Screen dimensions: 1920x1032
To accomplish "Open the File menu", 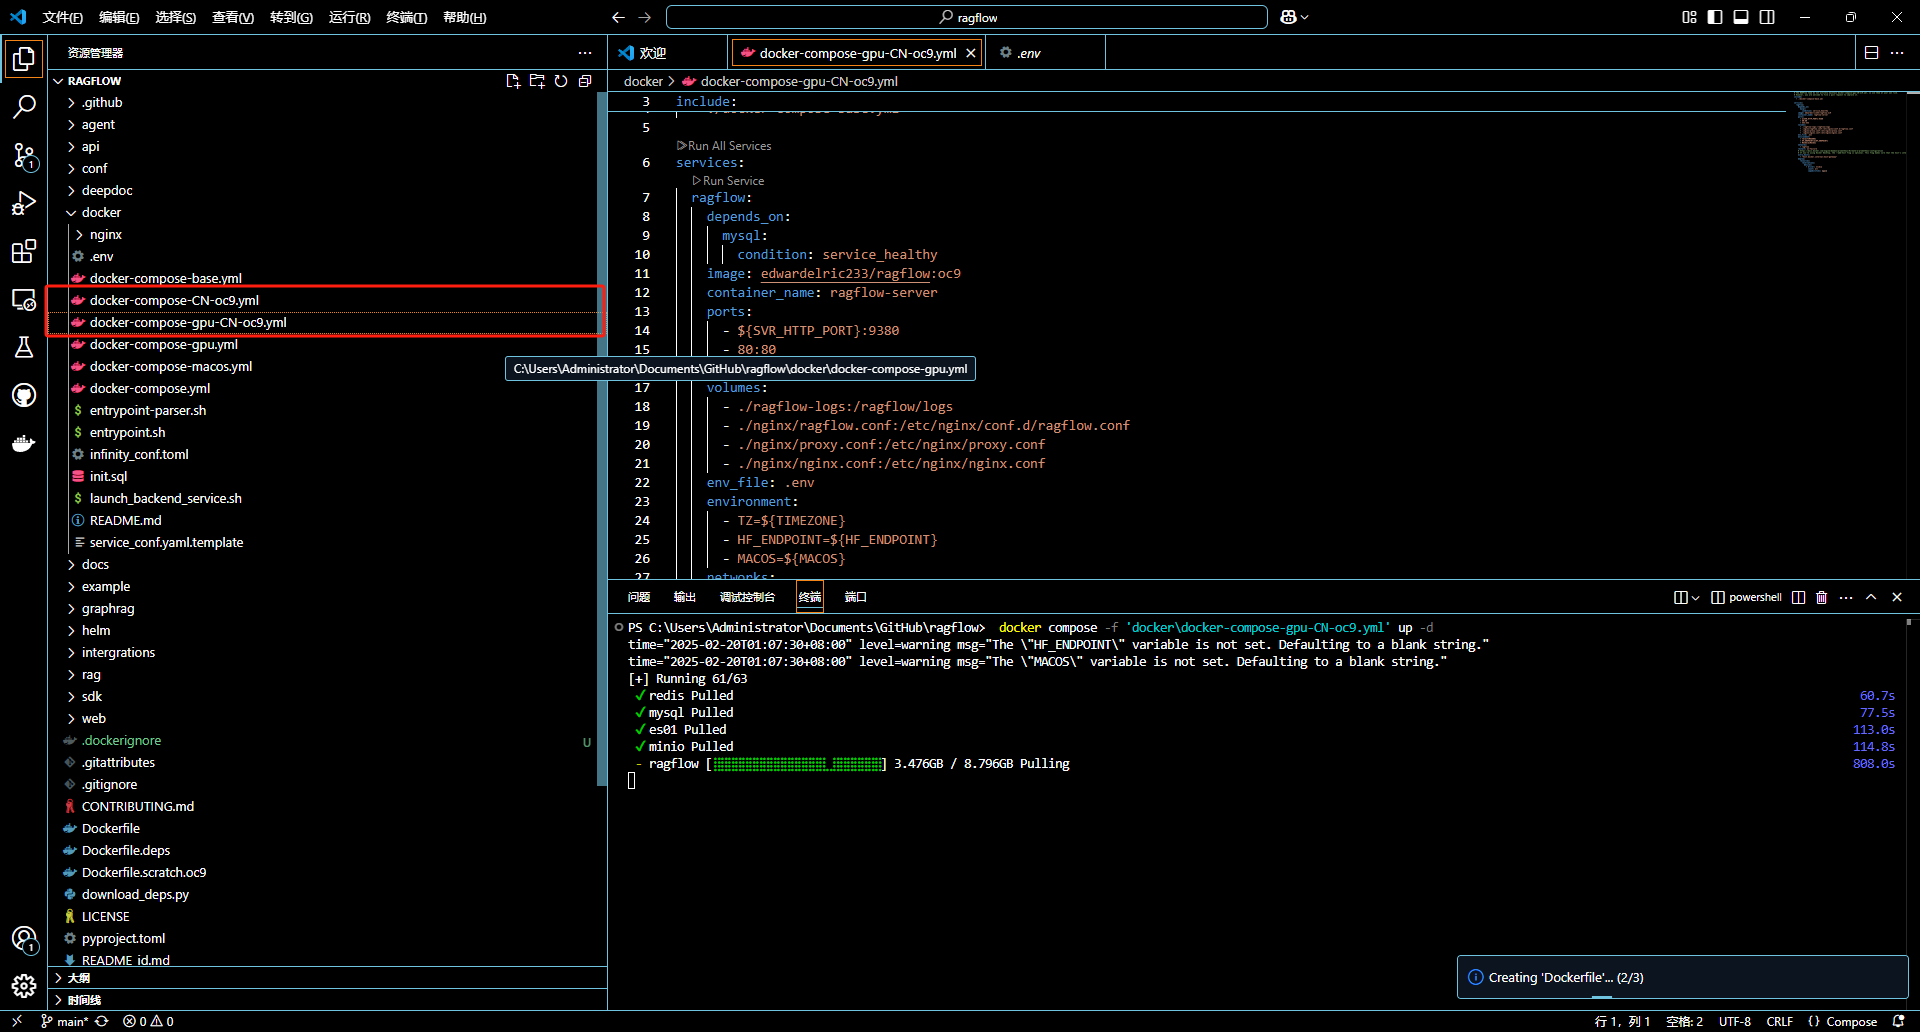I will coord(62,17).
